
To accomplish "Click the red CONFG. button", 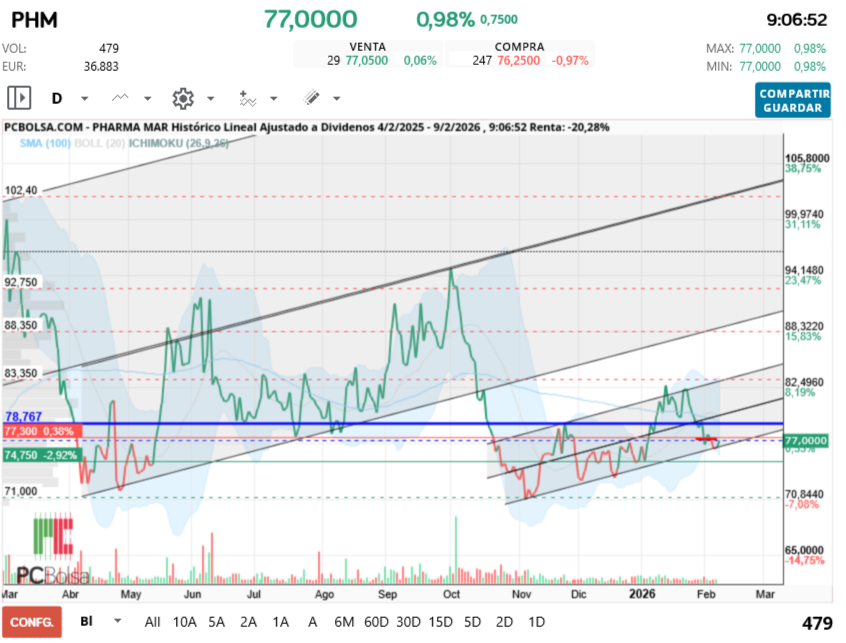I will click(x=31, y=622).
